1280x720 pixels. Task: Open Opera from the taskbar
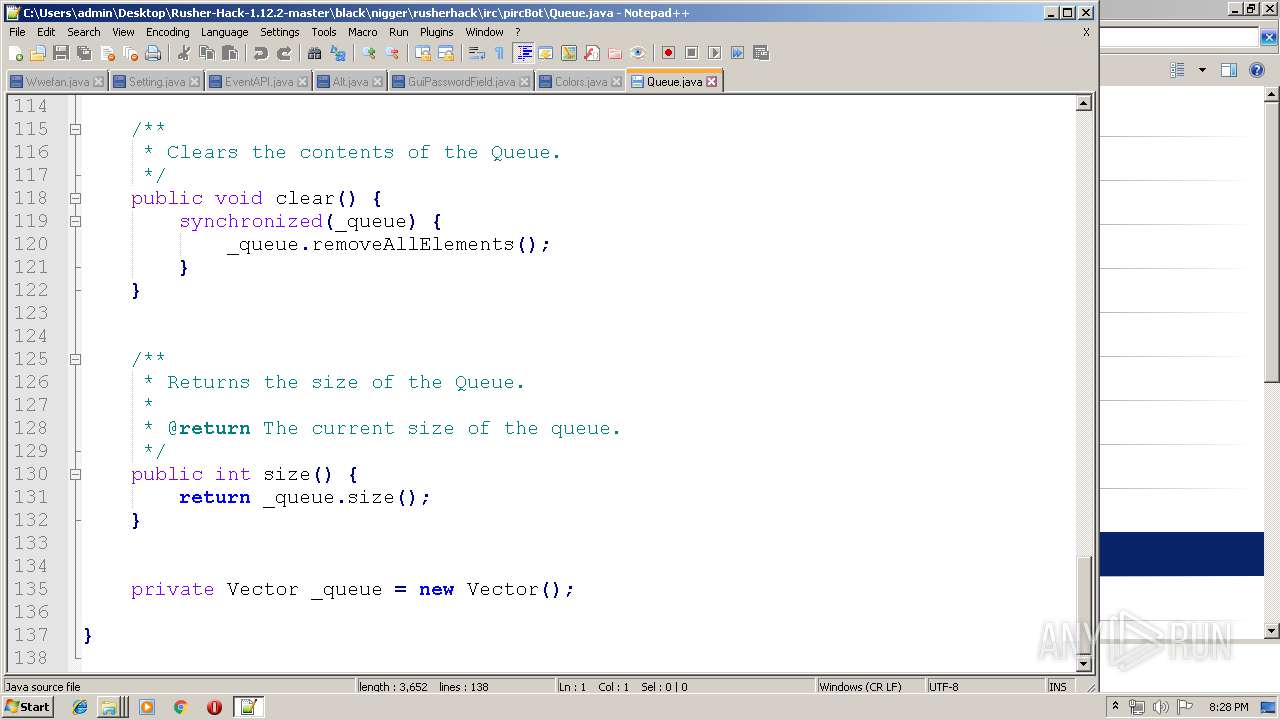(214, 707)
